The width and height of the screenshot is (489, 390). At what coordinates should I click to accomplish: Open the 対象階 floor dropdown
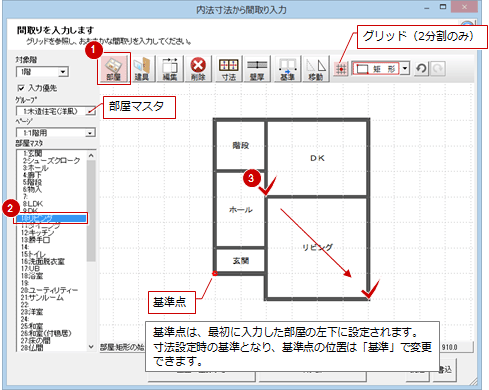click(x=42, y=72)
